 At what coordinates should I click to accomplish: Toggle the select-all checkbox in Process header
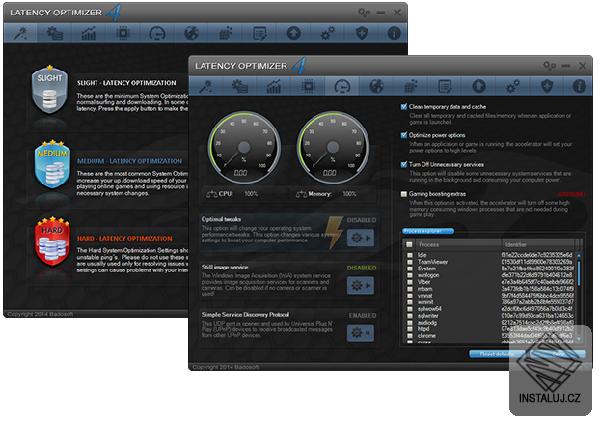coord(409,244)
